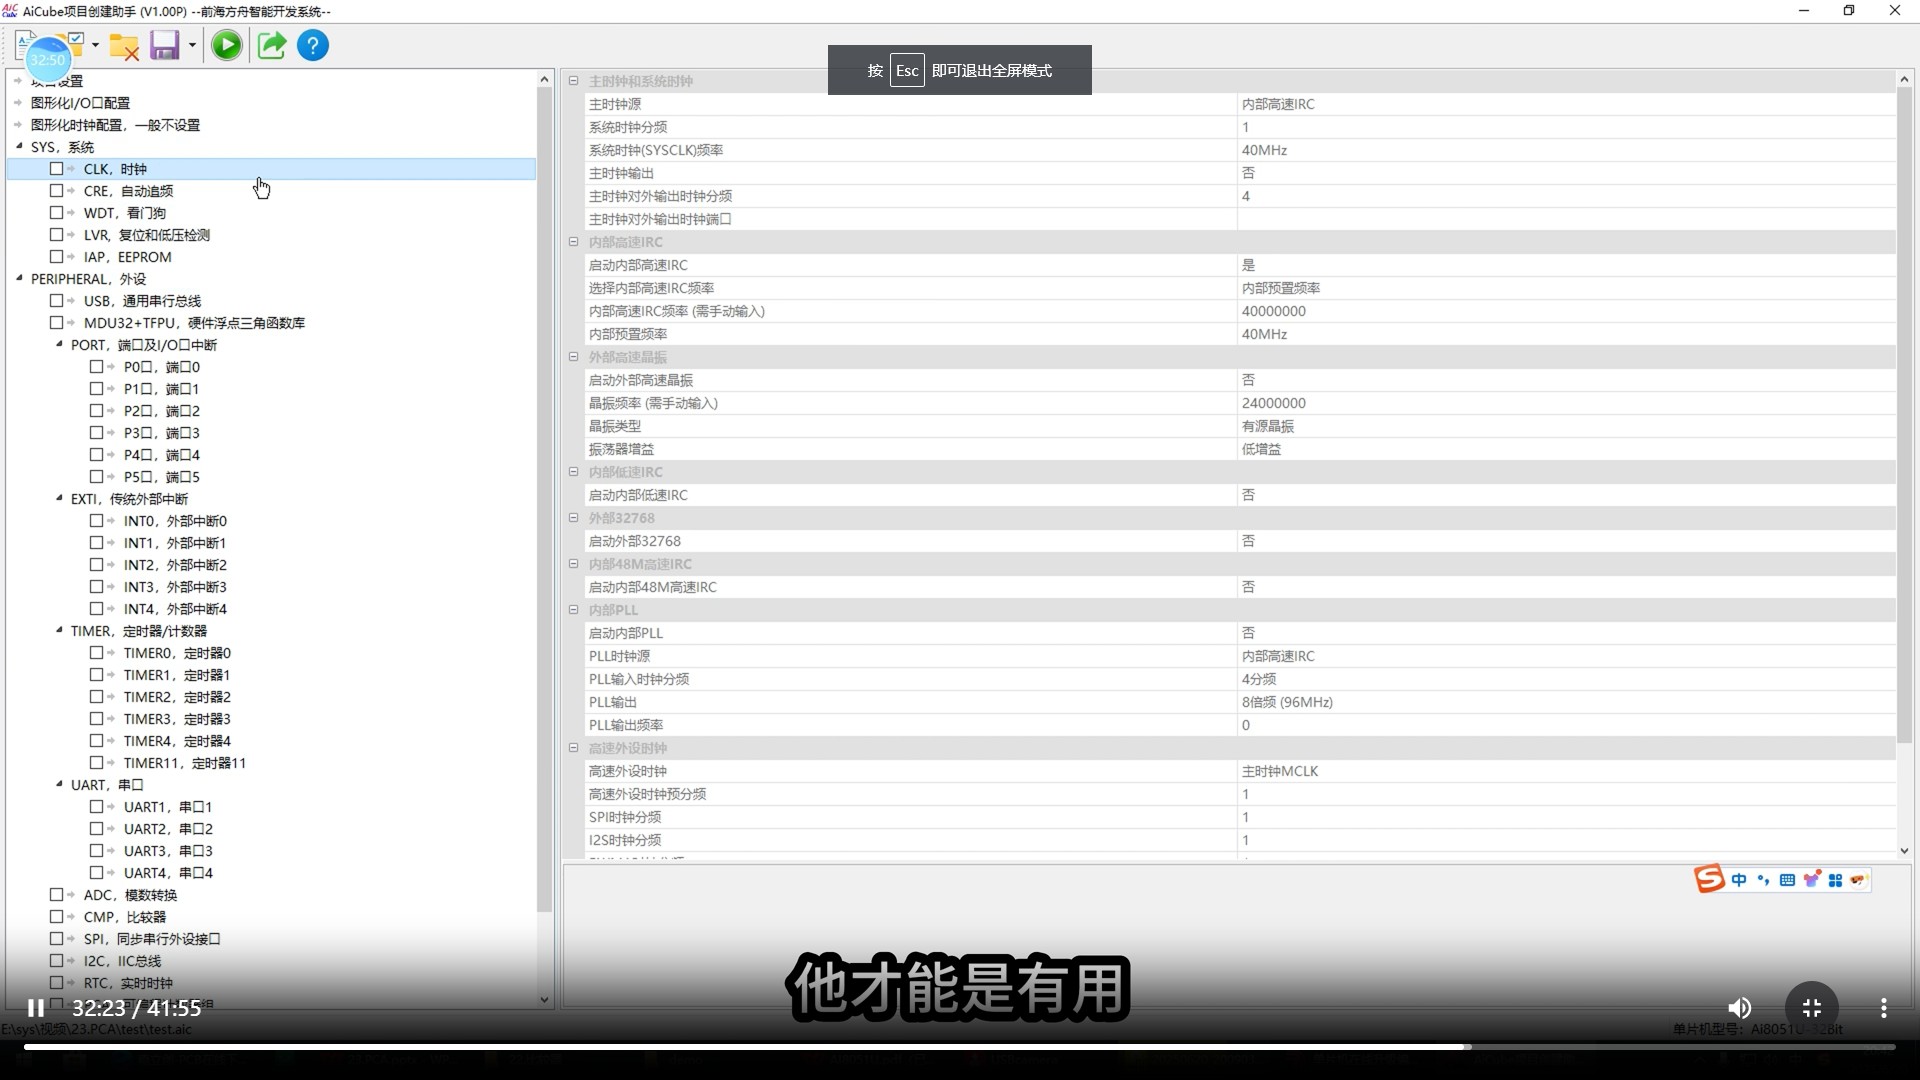
Task: Select CRE auto-trim tree item
Action: point(128,191)
